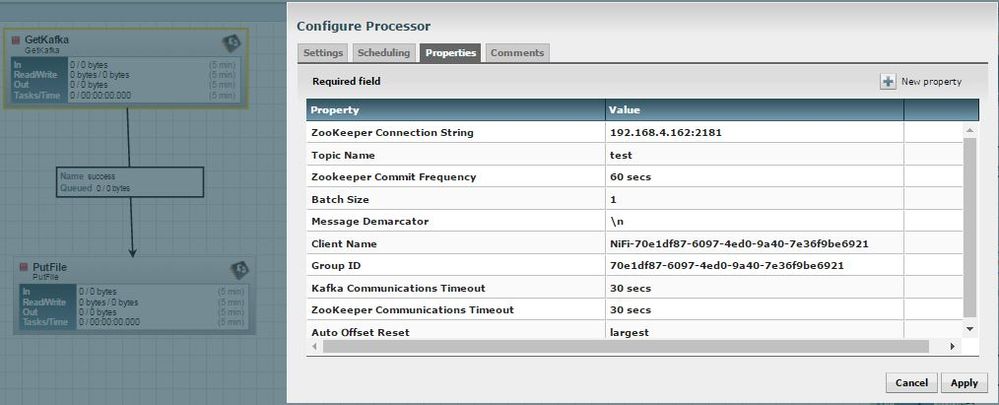Click the PutFile processor badge icon
This screenshot has width=999, height=405.
pyautogui.click(x=240, y=268)
